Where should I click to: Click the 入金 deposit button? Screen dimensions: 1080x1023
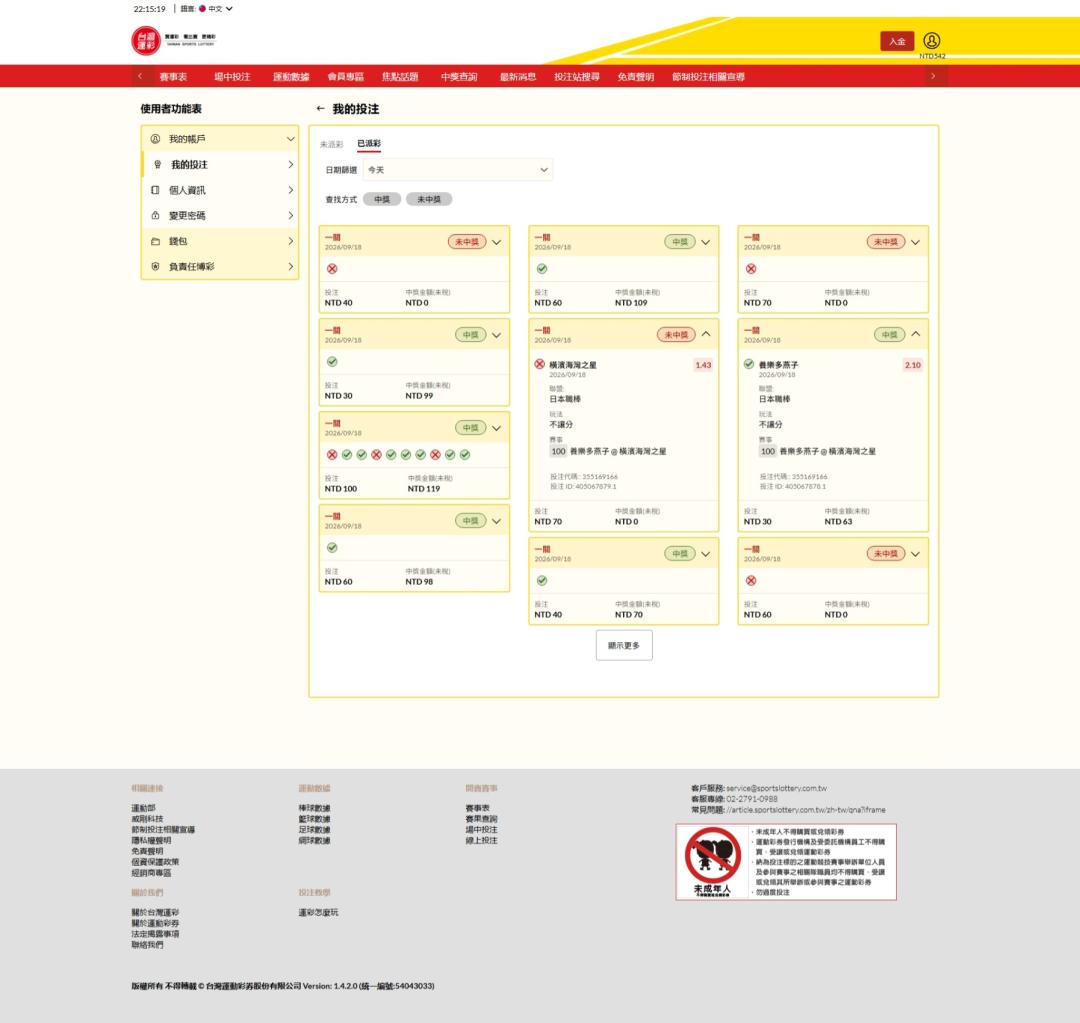(x=897, y=41)
